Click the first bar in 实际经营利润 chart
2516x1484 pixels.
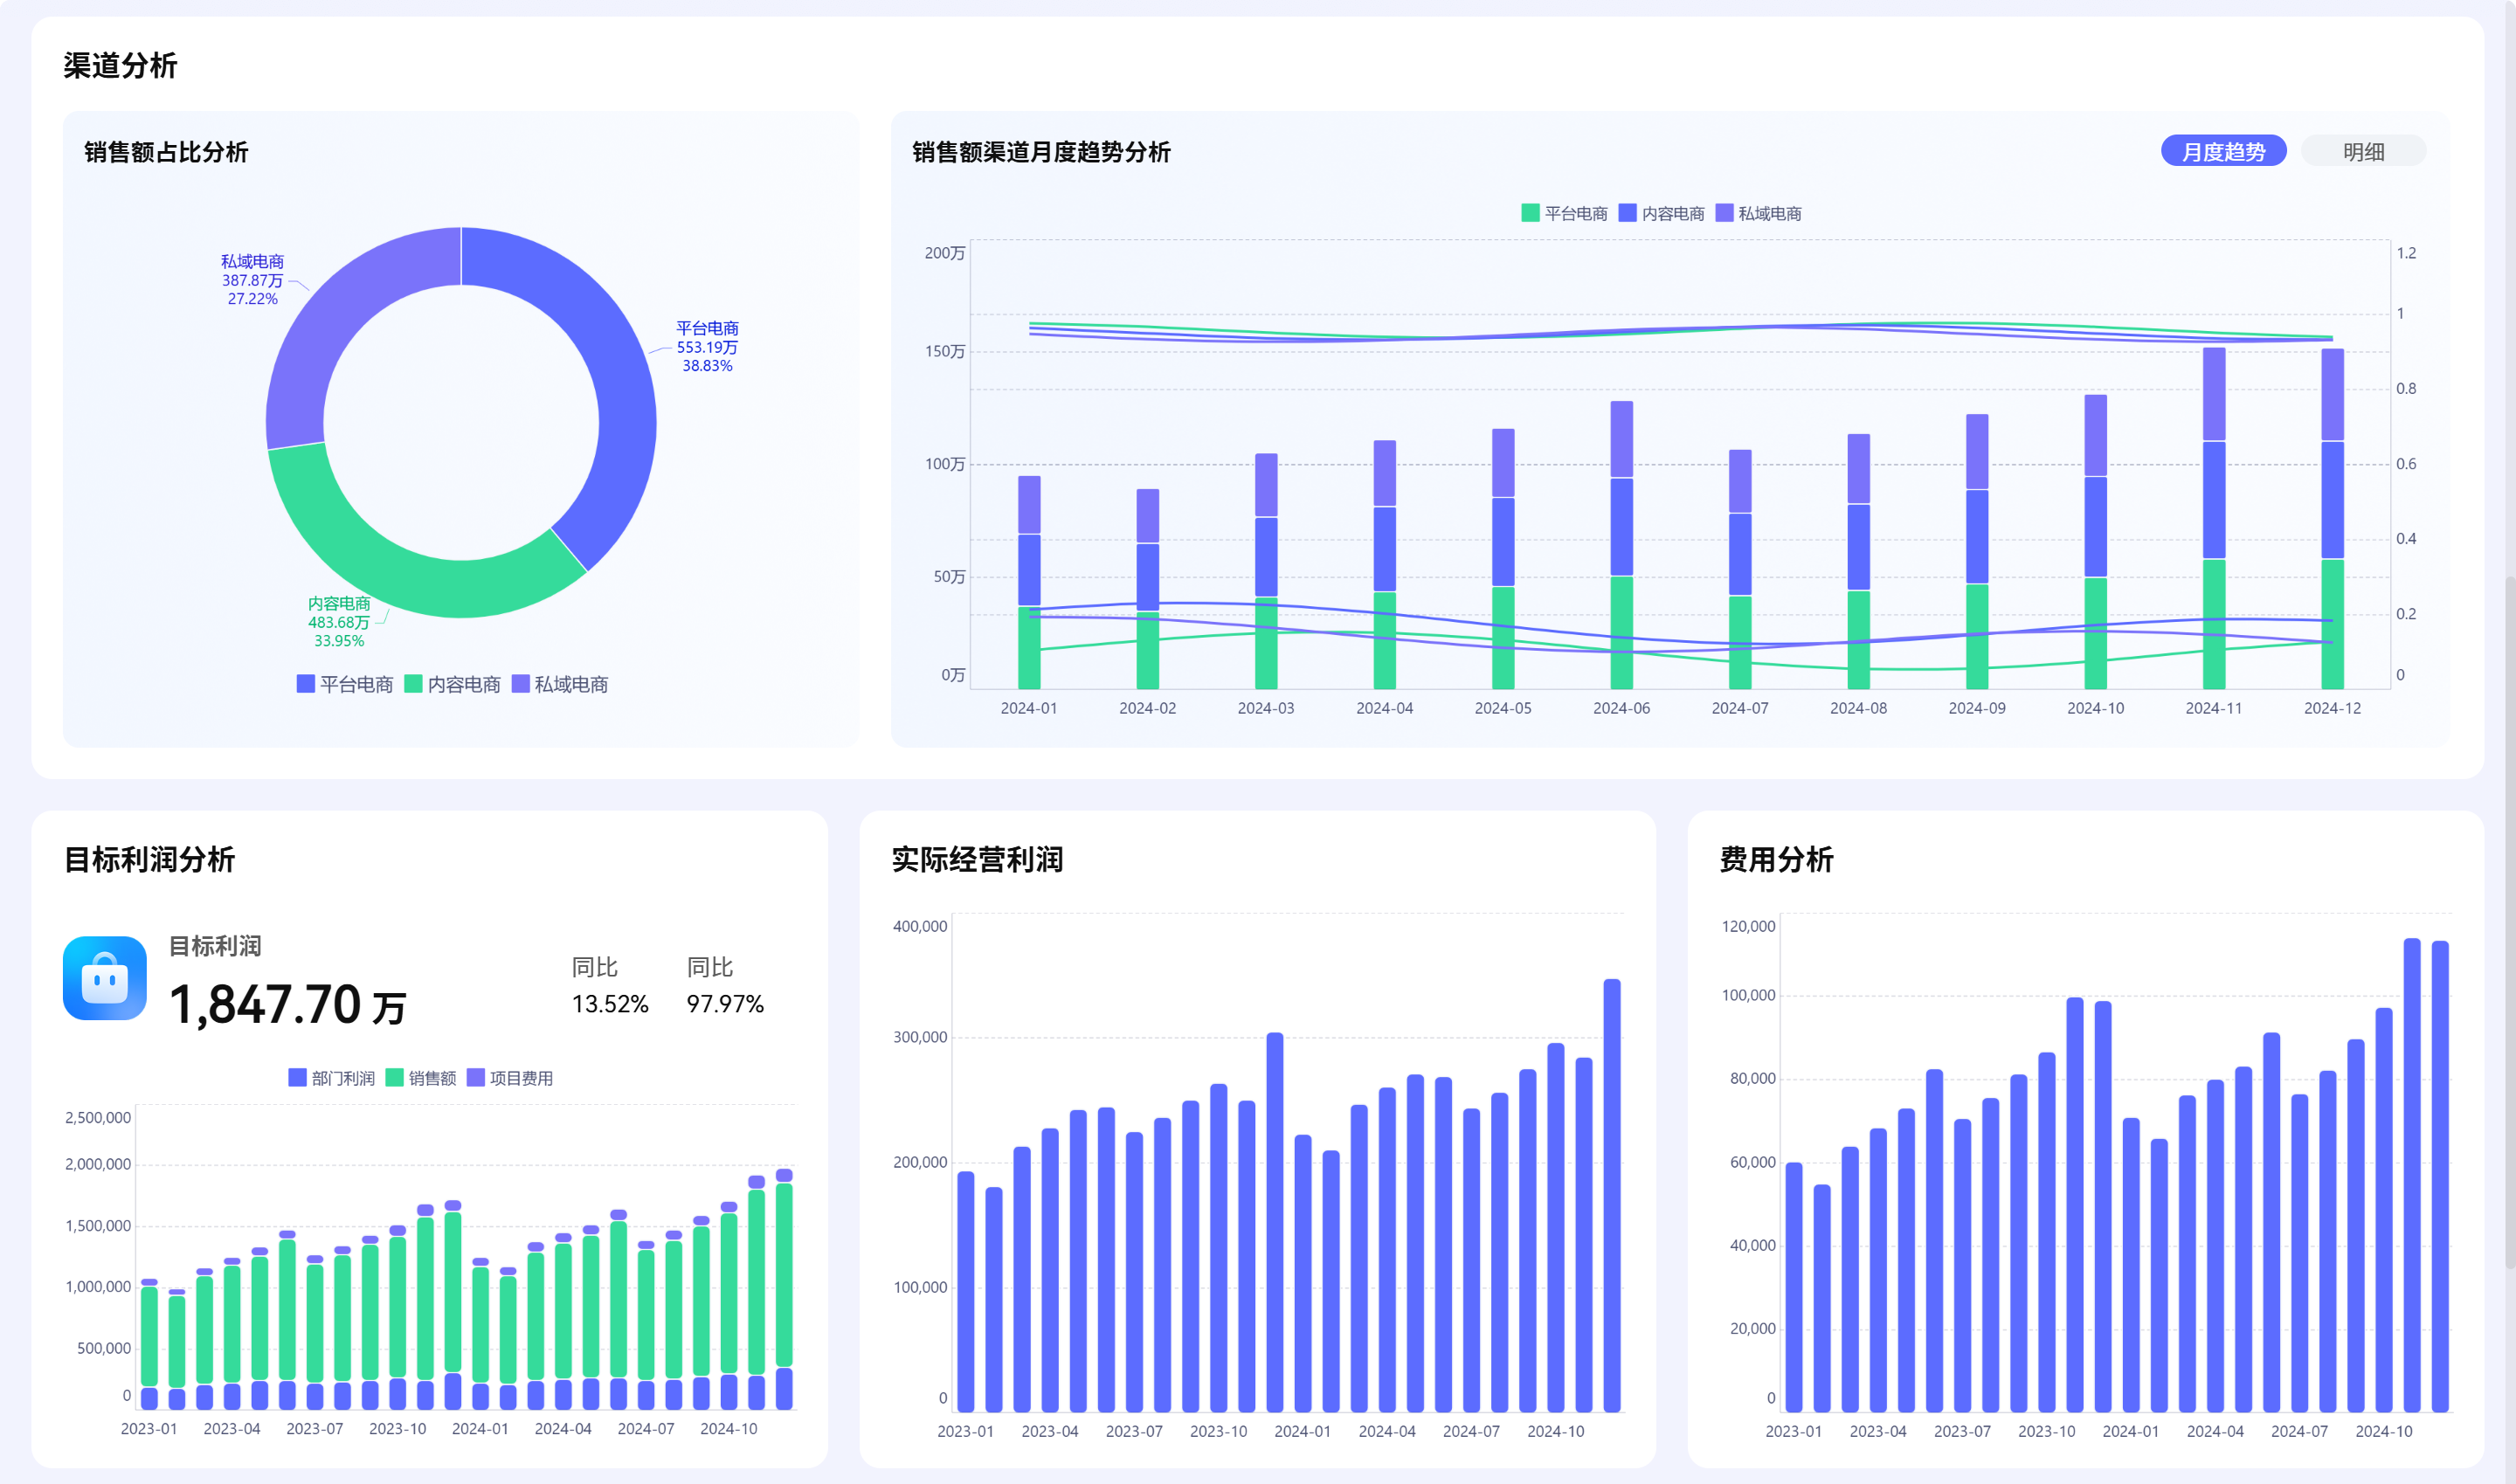[x=966, y=1291]
